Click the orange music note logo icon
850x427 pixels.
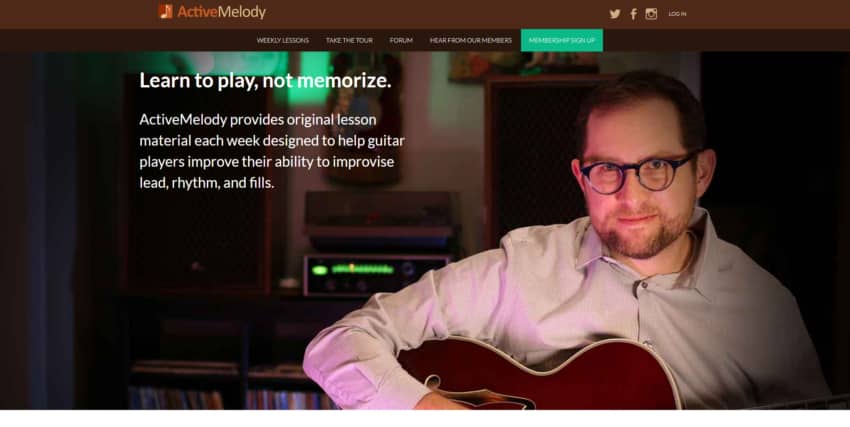tap(166, 11)
